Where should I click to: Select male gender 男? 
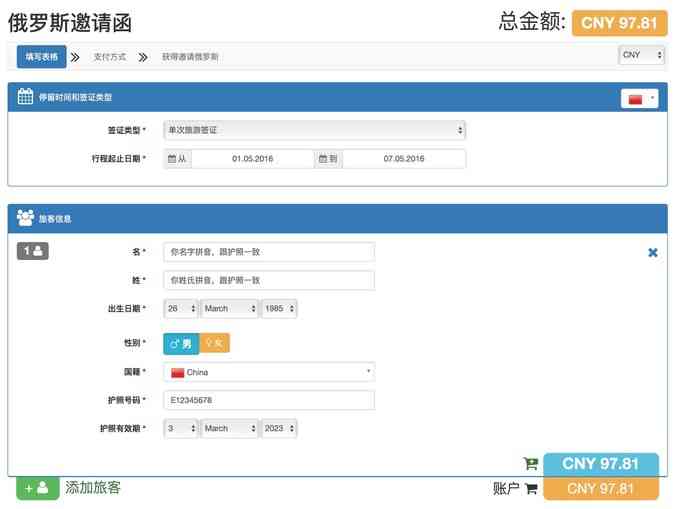[x=180, y=344]
